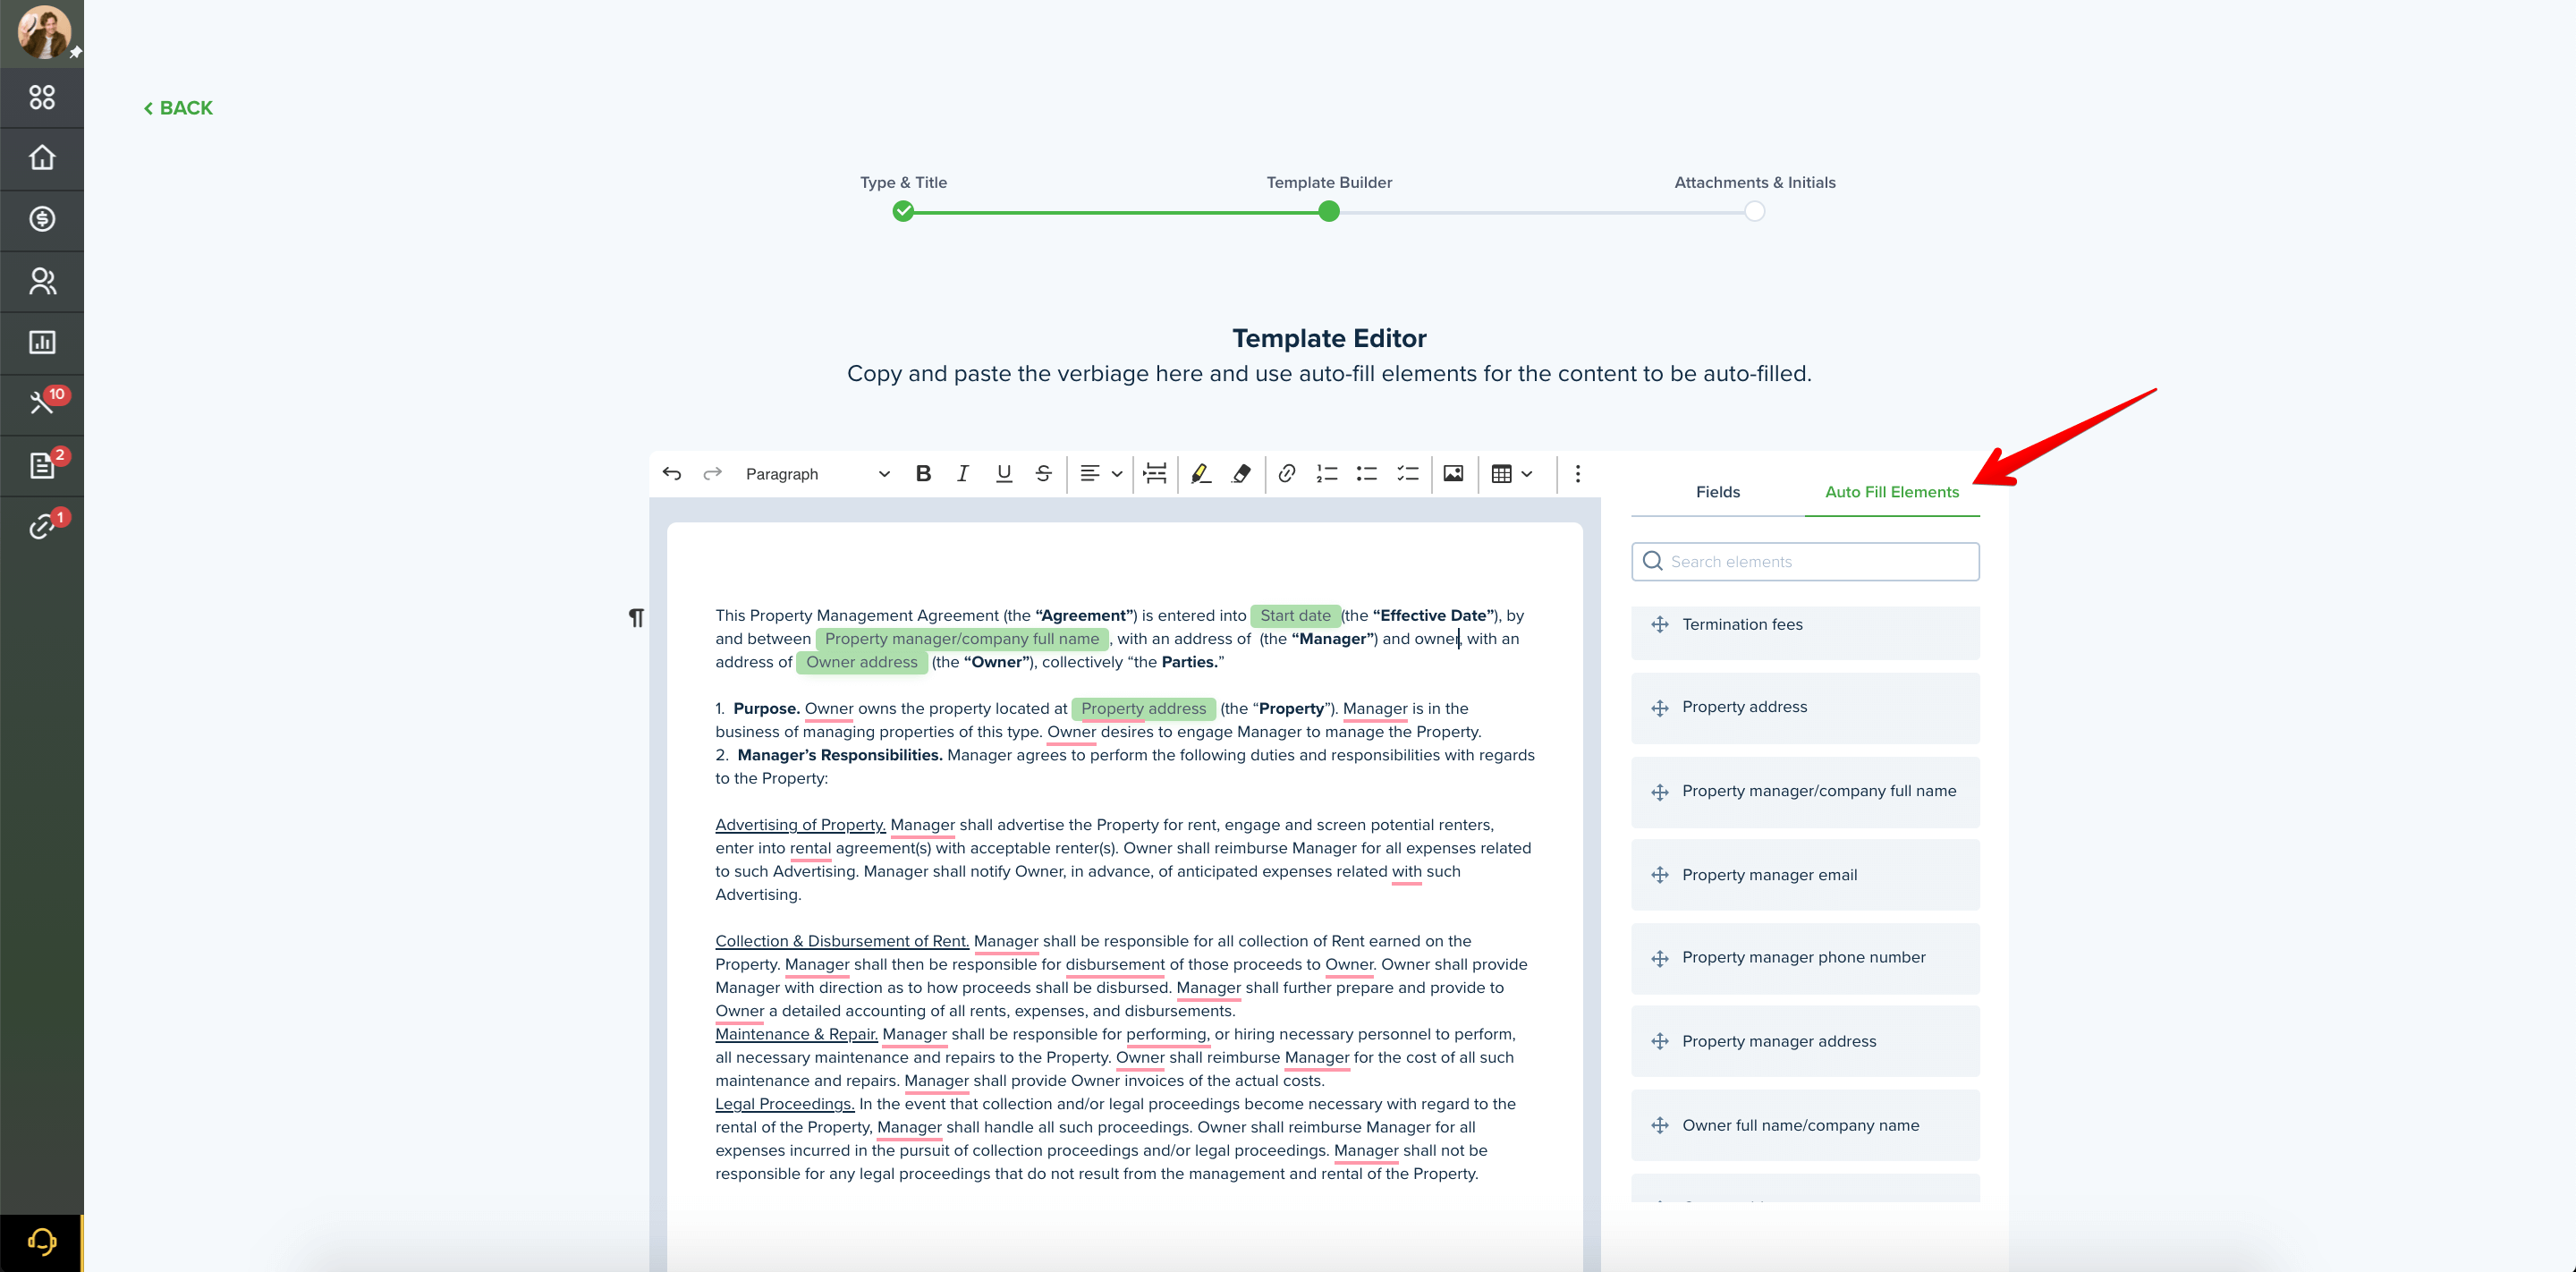
Task: Select the Property address auto-fill element
Action: [1805, 708]
